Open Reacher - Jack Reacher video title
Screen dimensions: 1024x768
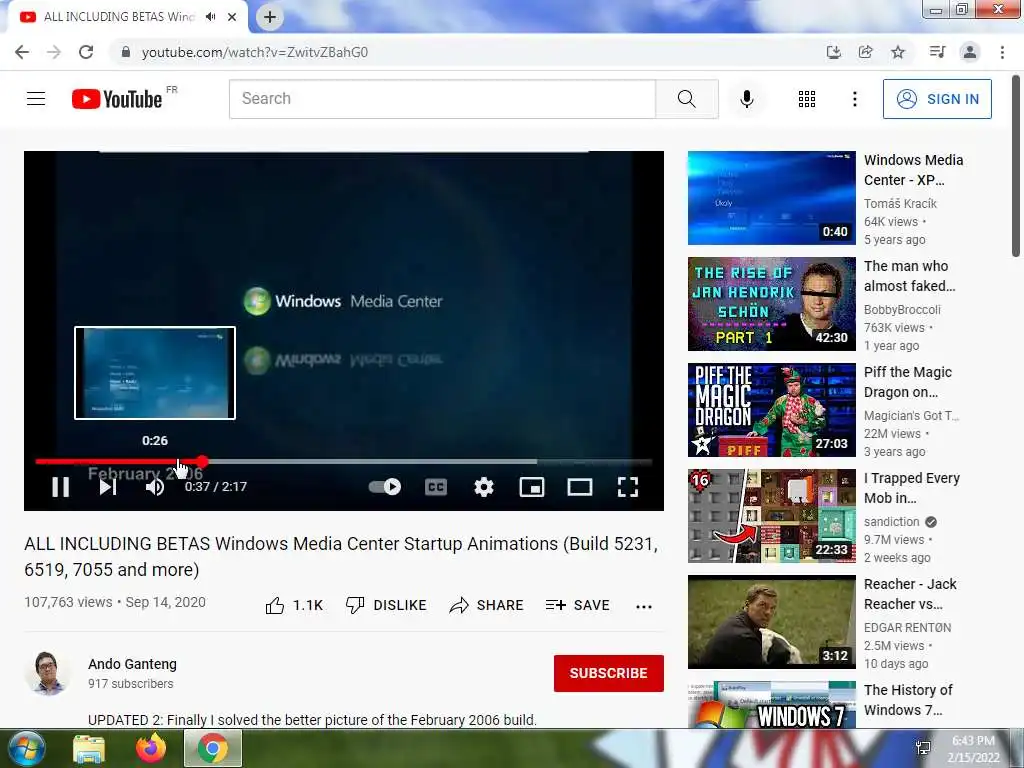click(x=910, y=594)
